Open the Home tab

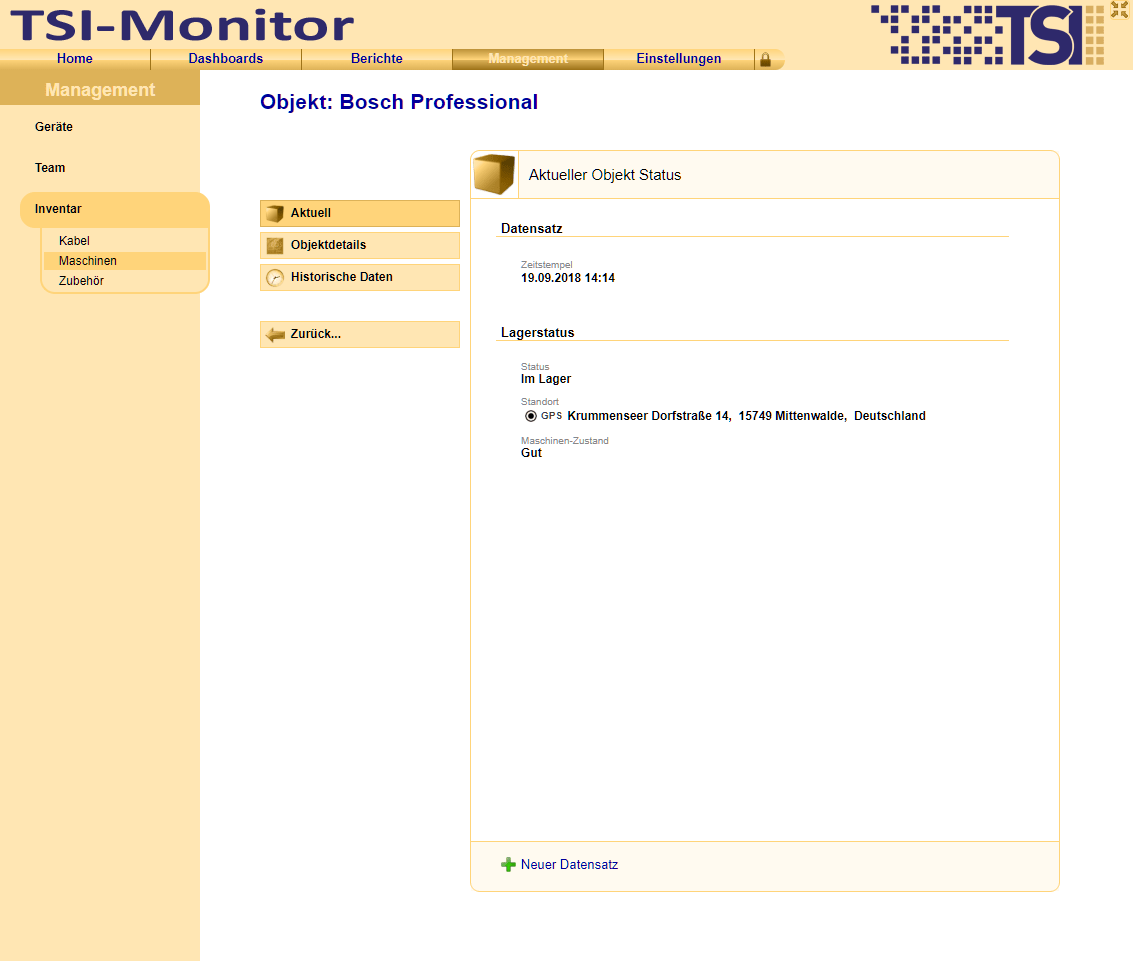click(x=75, y=59)
